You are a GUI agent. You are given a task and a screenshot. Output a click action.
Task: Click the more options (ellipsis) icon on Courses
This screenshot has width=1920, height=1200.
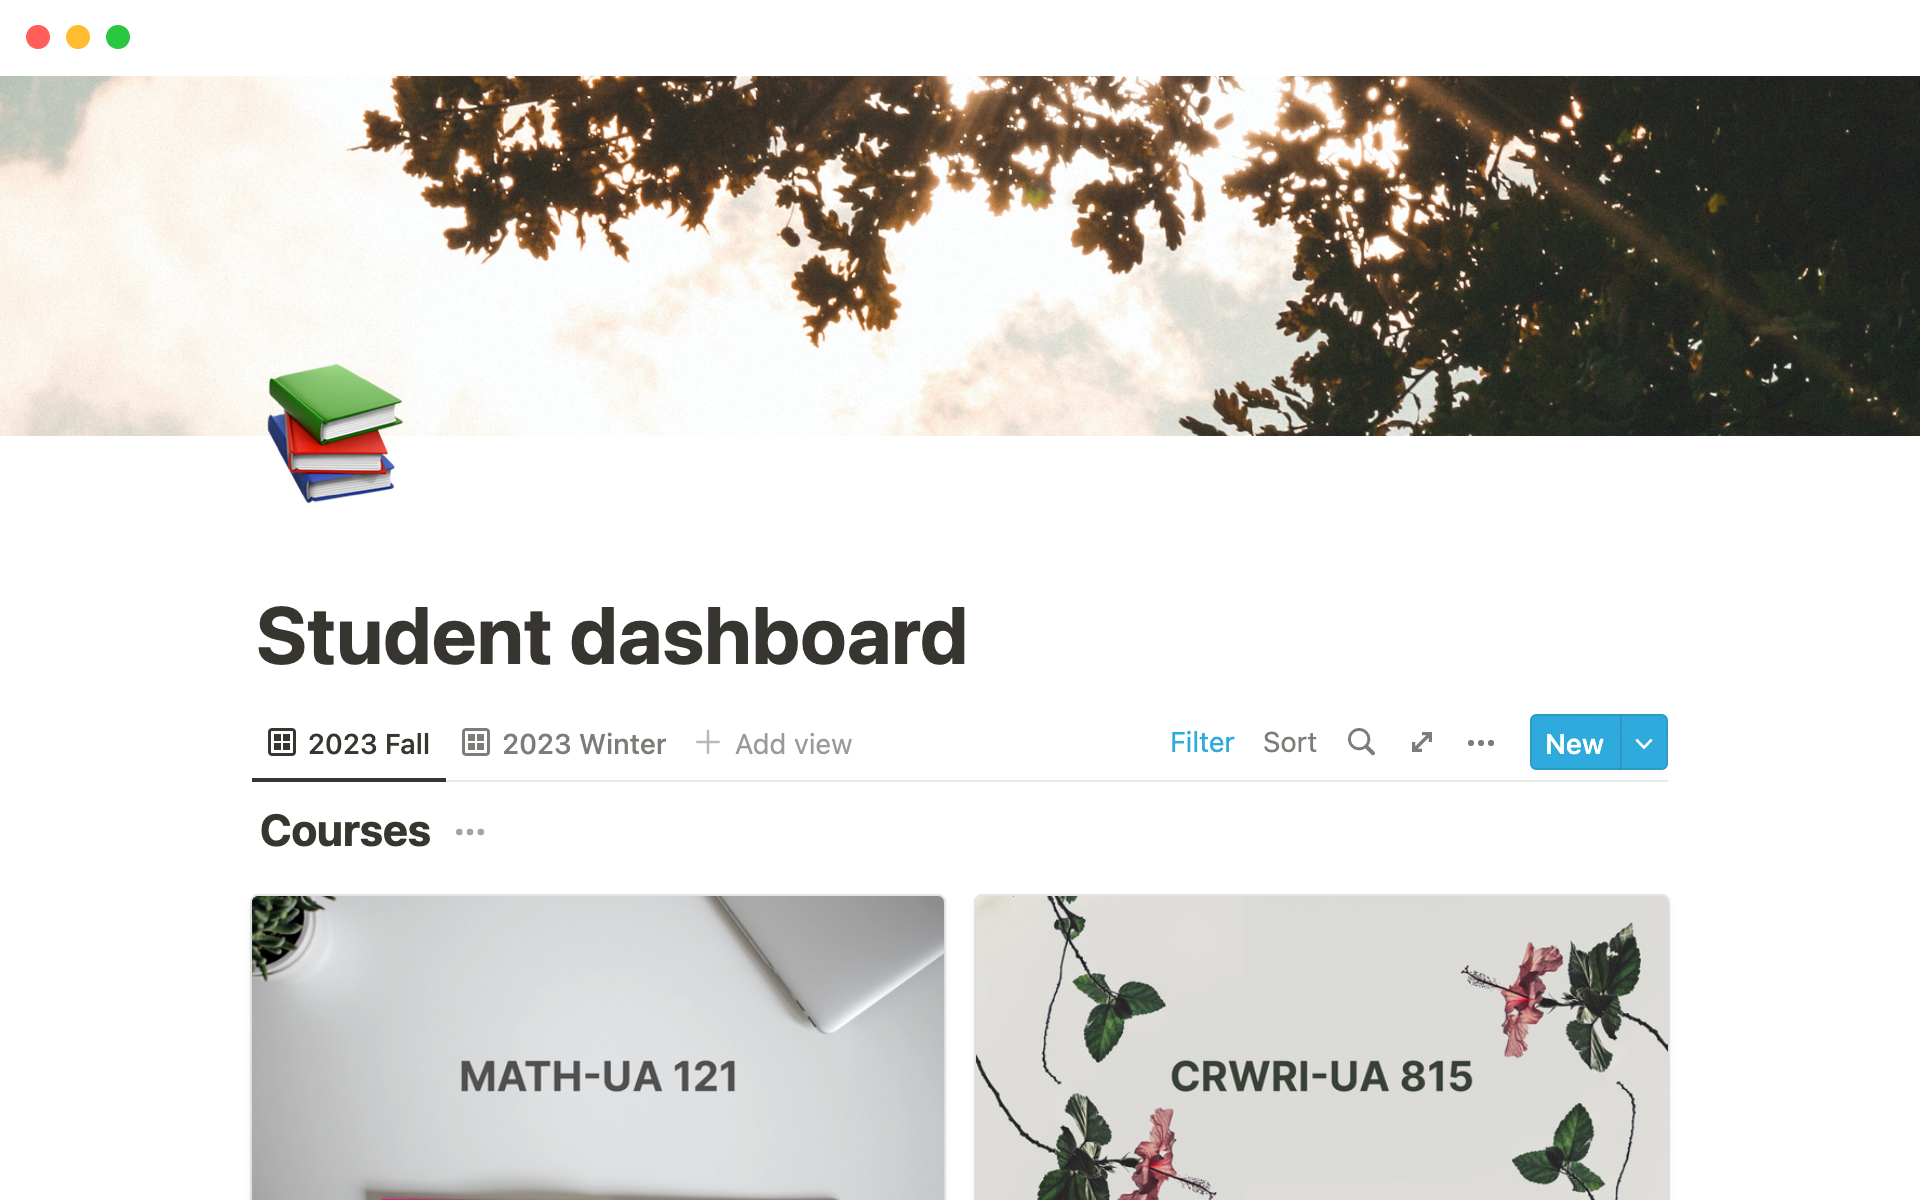470,832
